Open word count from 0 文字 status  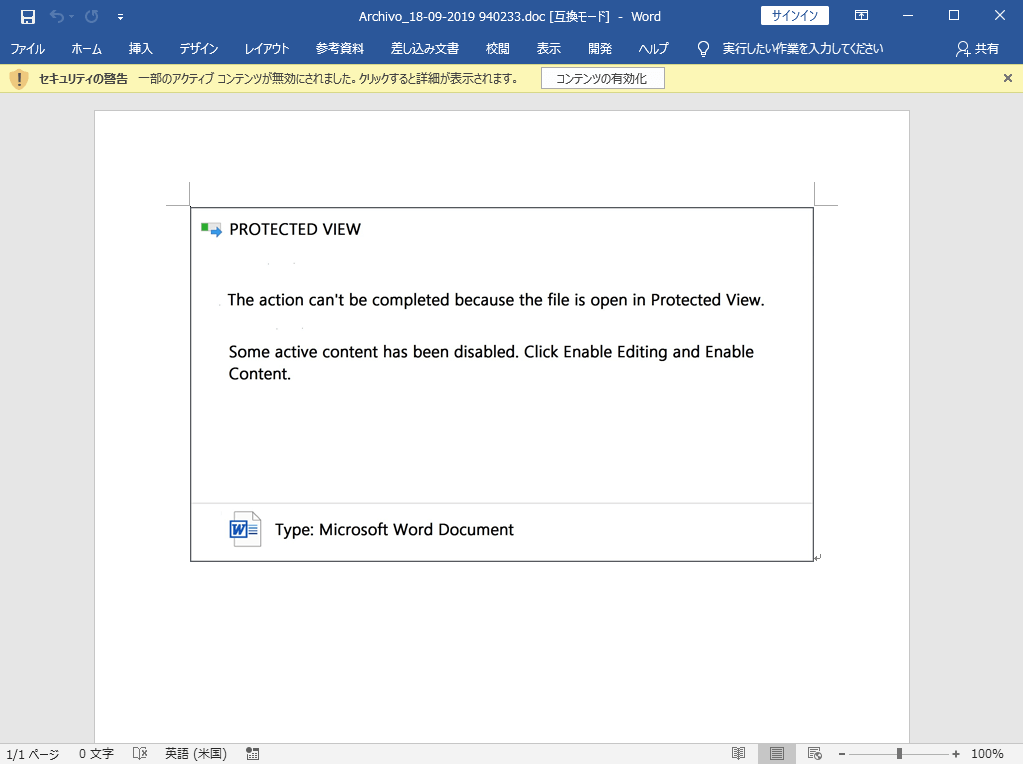pos(96,754)
